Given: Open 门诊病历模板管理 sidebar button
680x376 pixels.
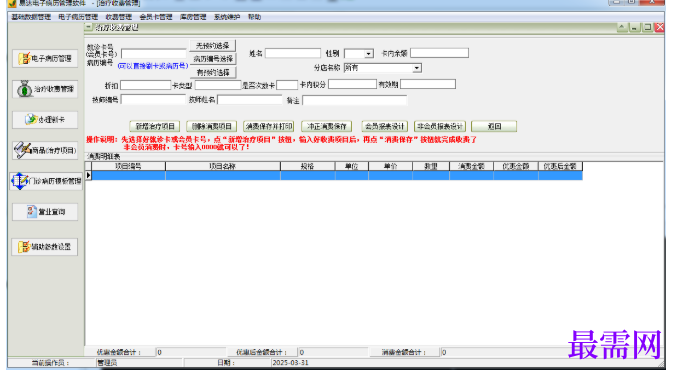Looking at the screenshot, I should coord(46,181).
